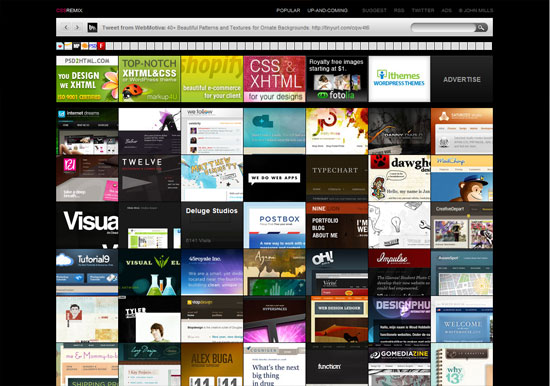Viewport: 550px width, 386px height.
Task: Open the WebMotiva avatar icon
Action: point(92,27)
